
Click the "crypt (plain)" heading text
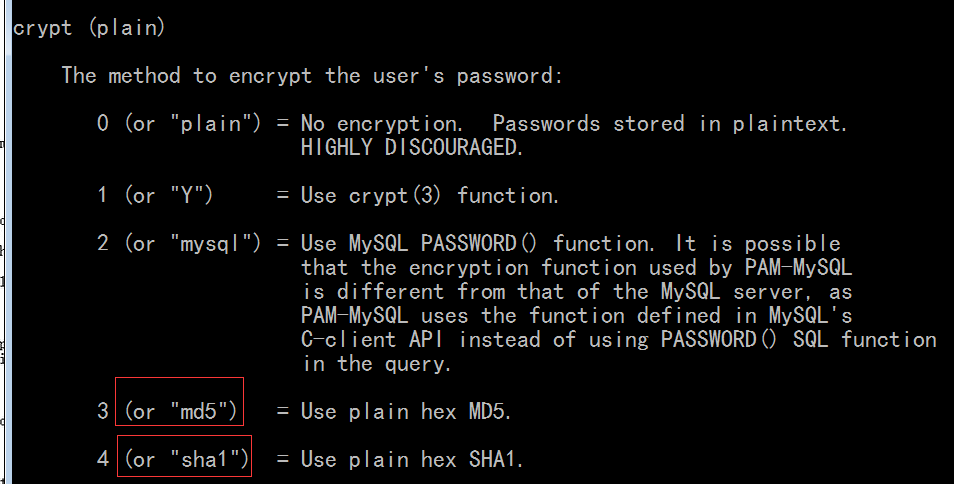(89, 28)
